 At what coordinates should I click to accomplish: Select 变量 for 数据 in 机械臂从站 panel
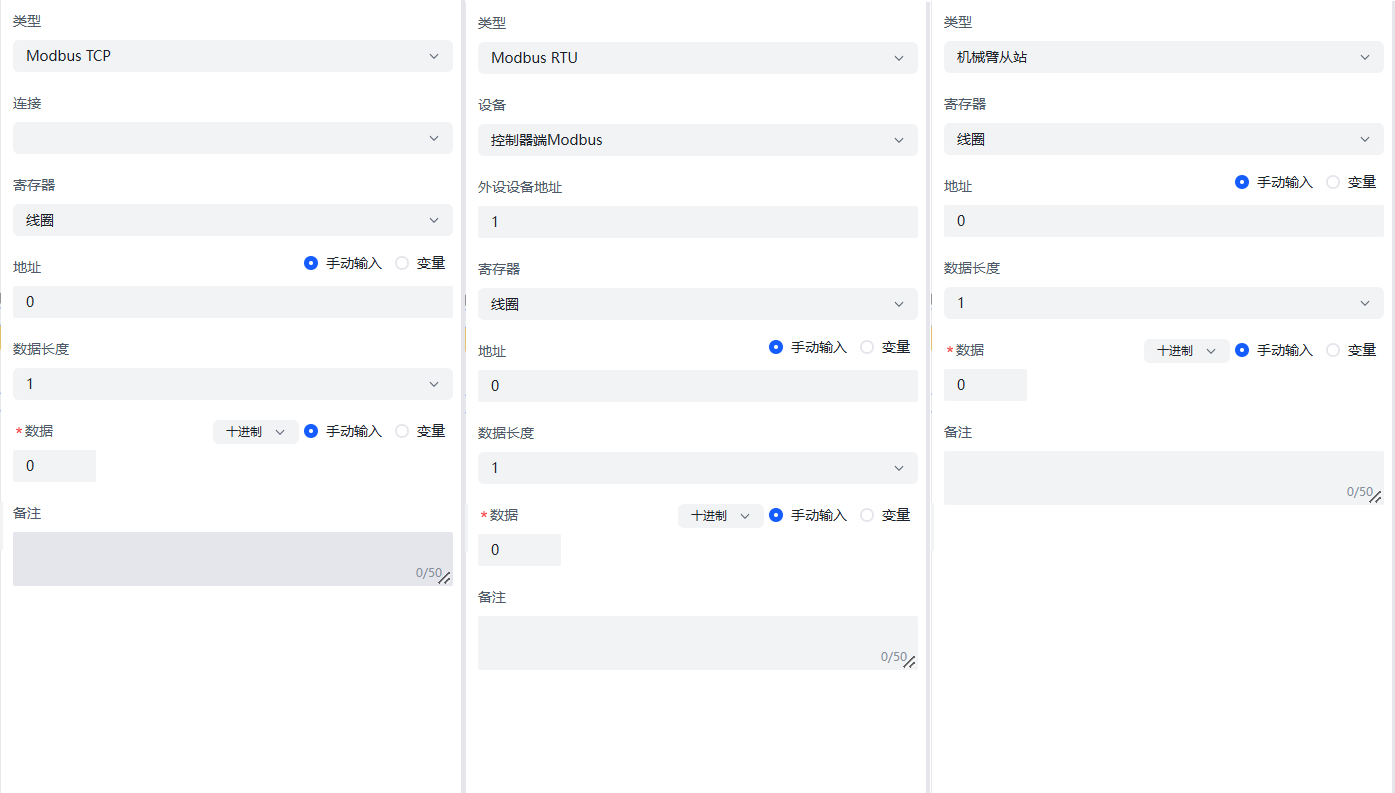pyautogui.click(x=1334, y=350)
